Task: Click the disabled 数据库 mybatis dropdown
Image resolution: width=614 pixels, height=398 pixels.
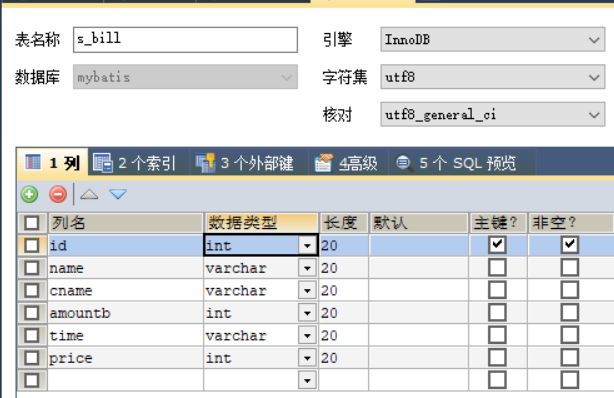Action: click(x=185, y=77)
